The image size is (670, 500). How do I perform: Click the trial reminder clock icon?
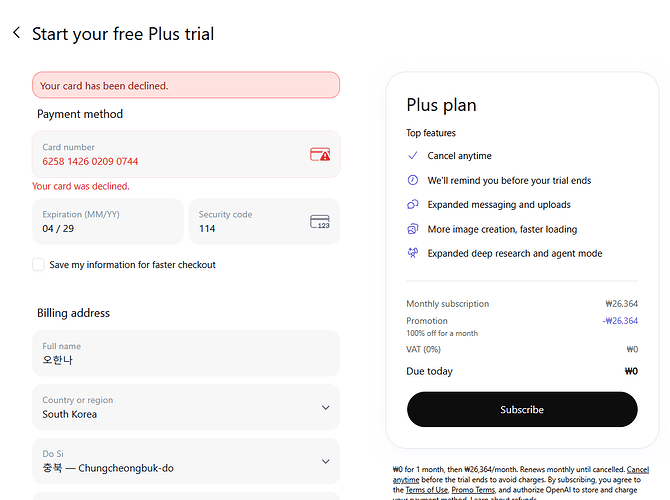click(413, 180)
